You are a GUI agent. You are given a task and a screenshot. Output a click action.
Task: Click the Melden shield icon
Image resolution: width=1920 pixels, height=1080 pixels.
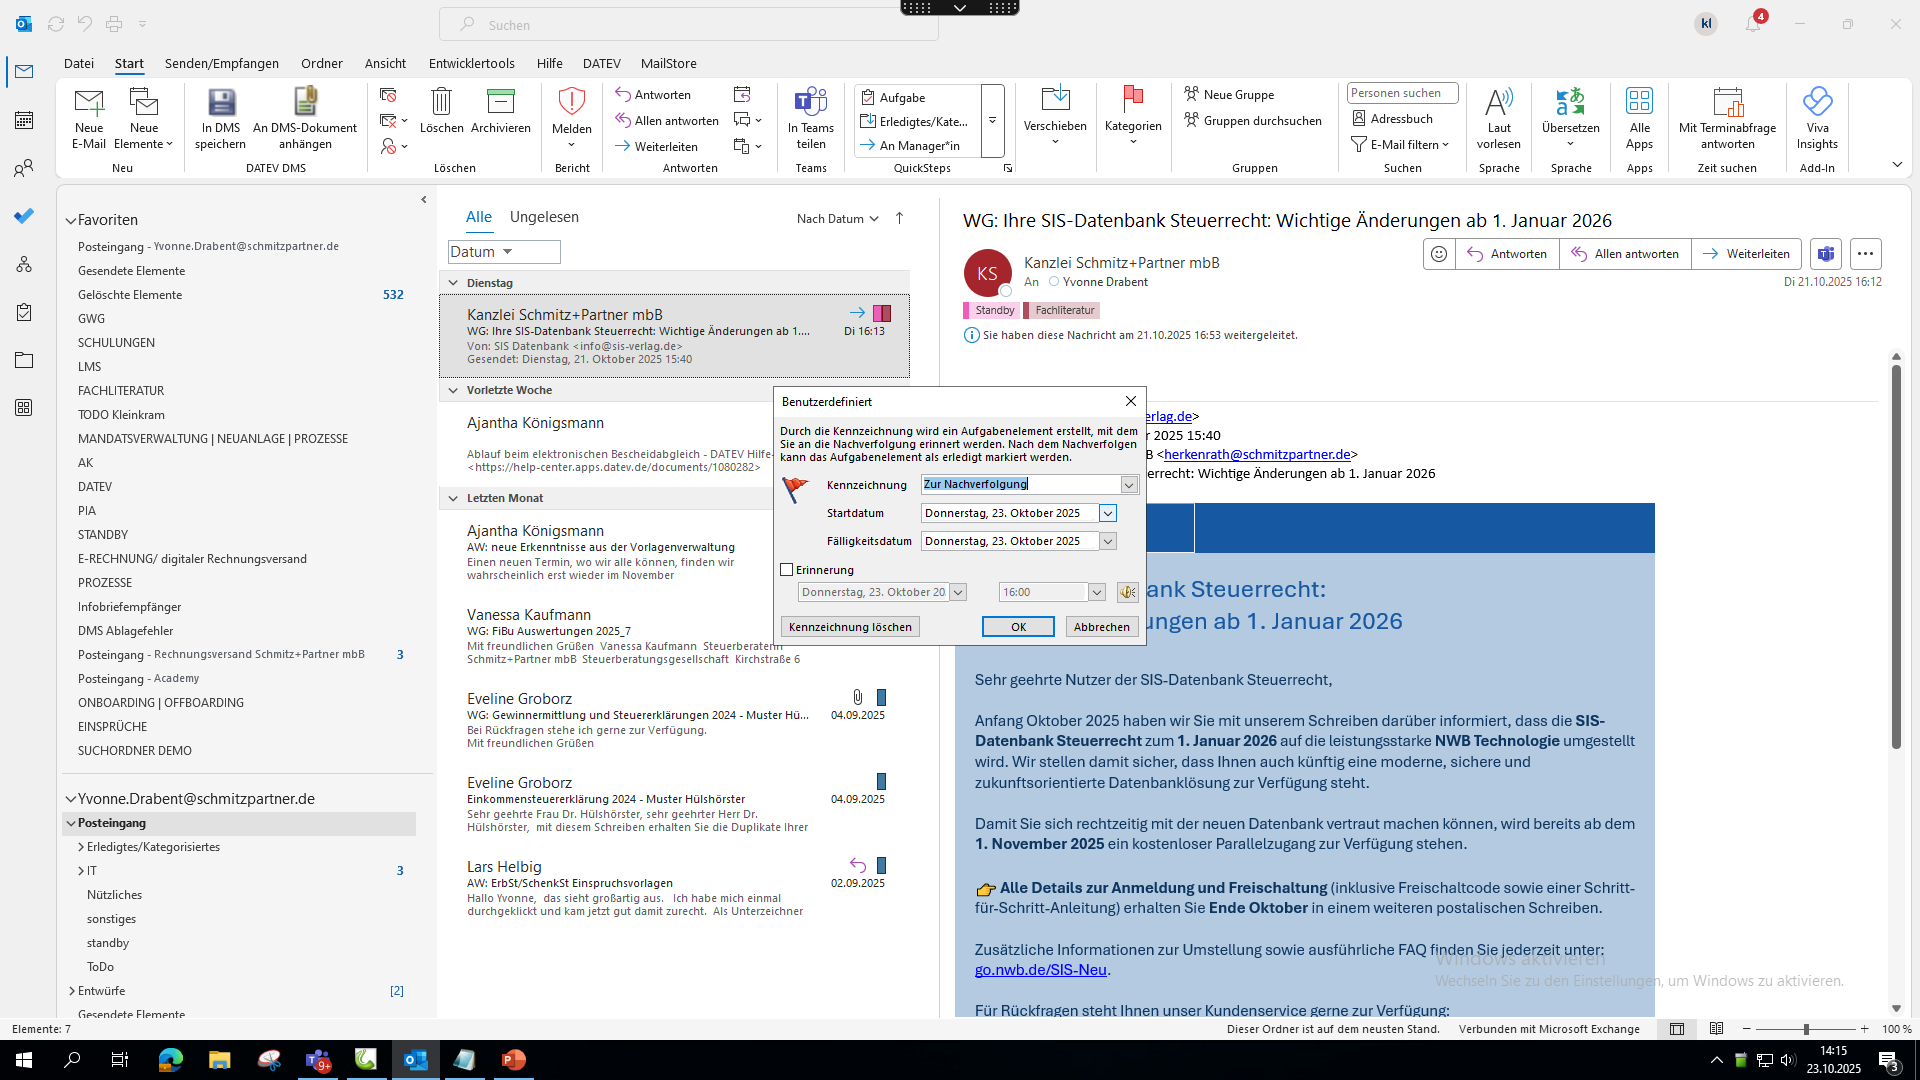click(x=571, y=102)
